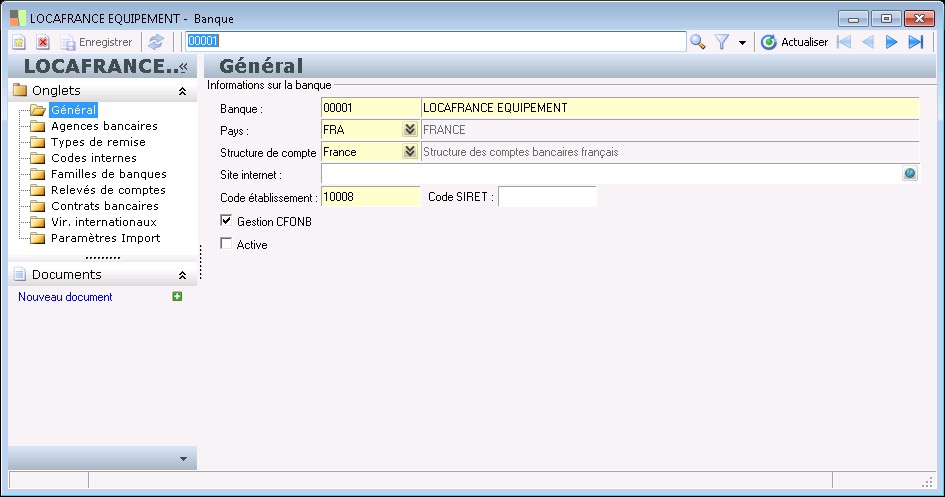Click the FRANCE country name field

click(x=670, y=130)
